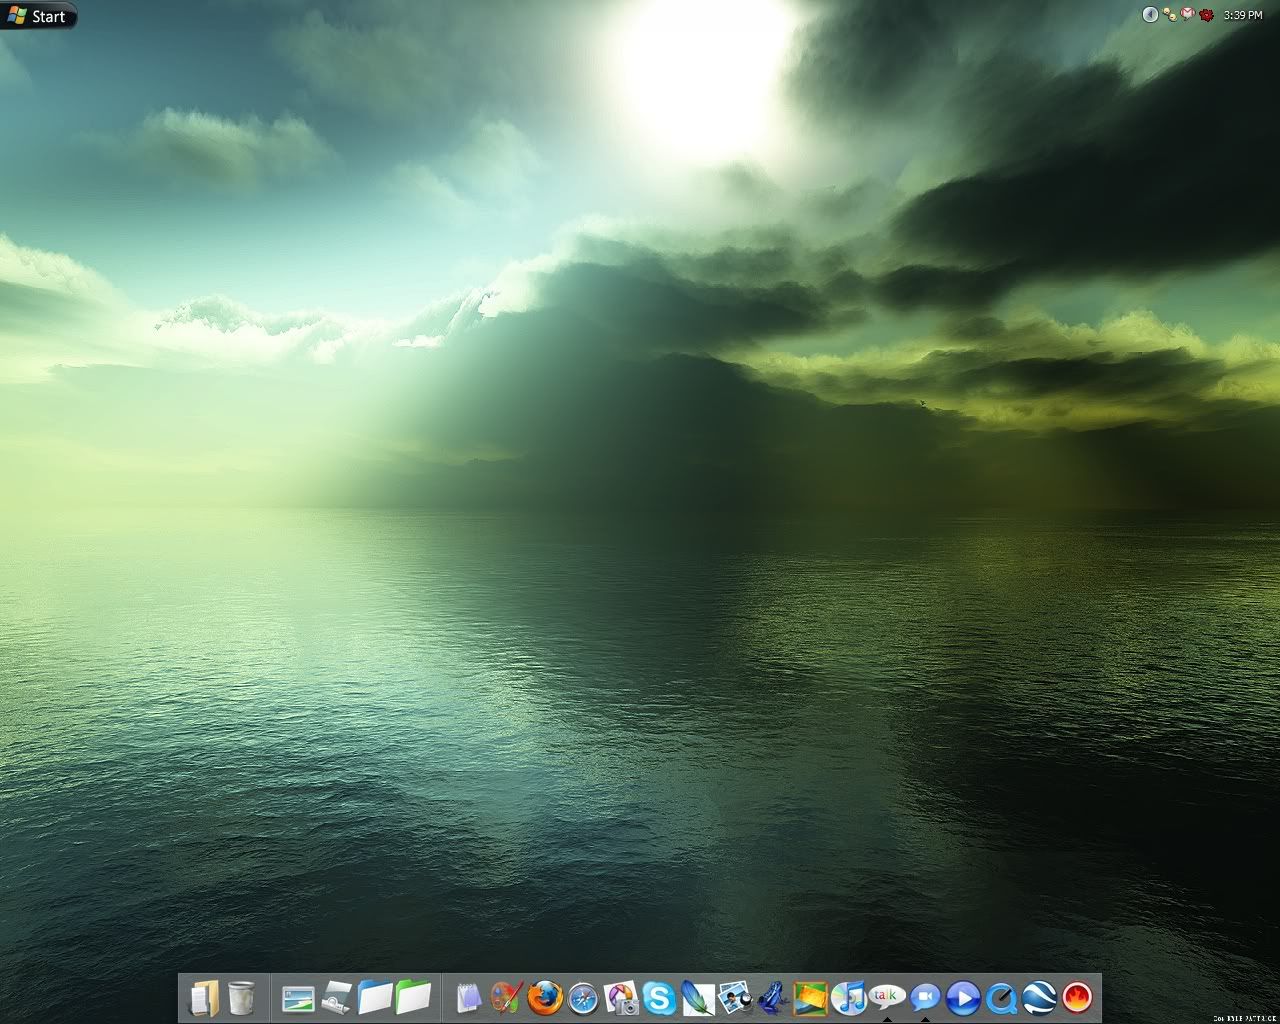
Task: Launch Firefox from the dock
Action: pos(545,998)
